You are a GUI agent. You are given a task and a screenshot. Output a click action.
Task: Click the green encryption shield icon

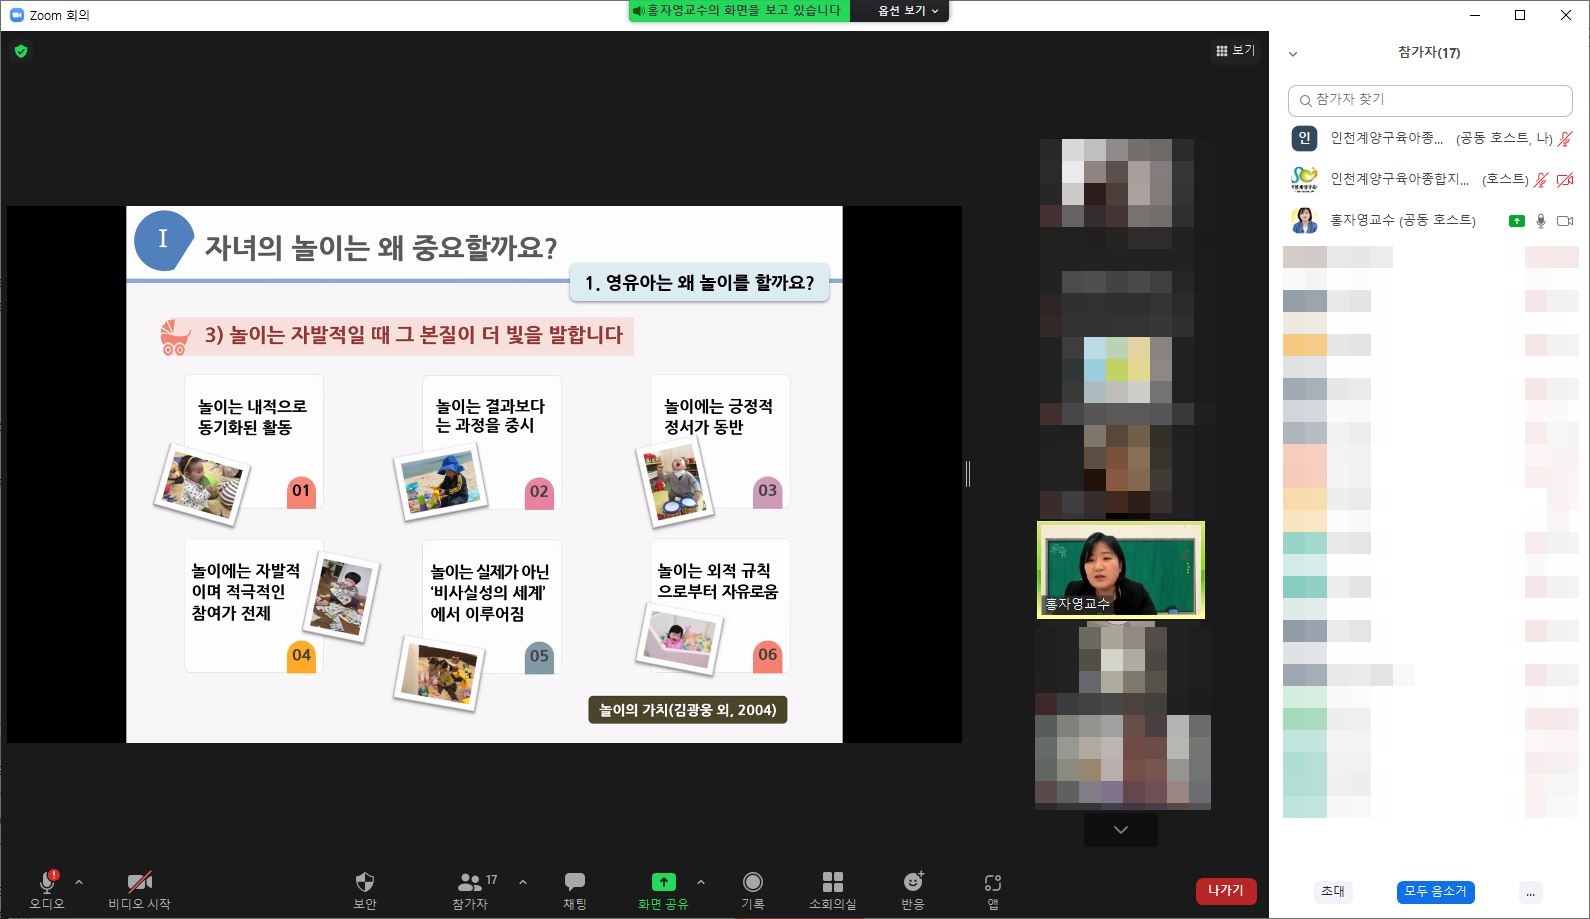pyautogui.click(x=21, y=51)
